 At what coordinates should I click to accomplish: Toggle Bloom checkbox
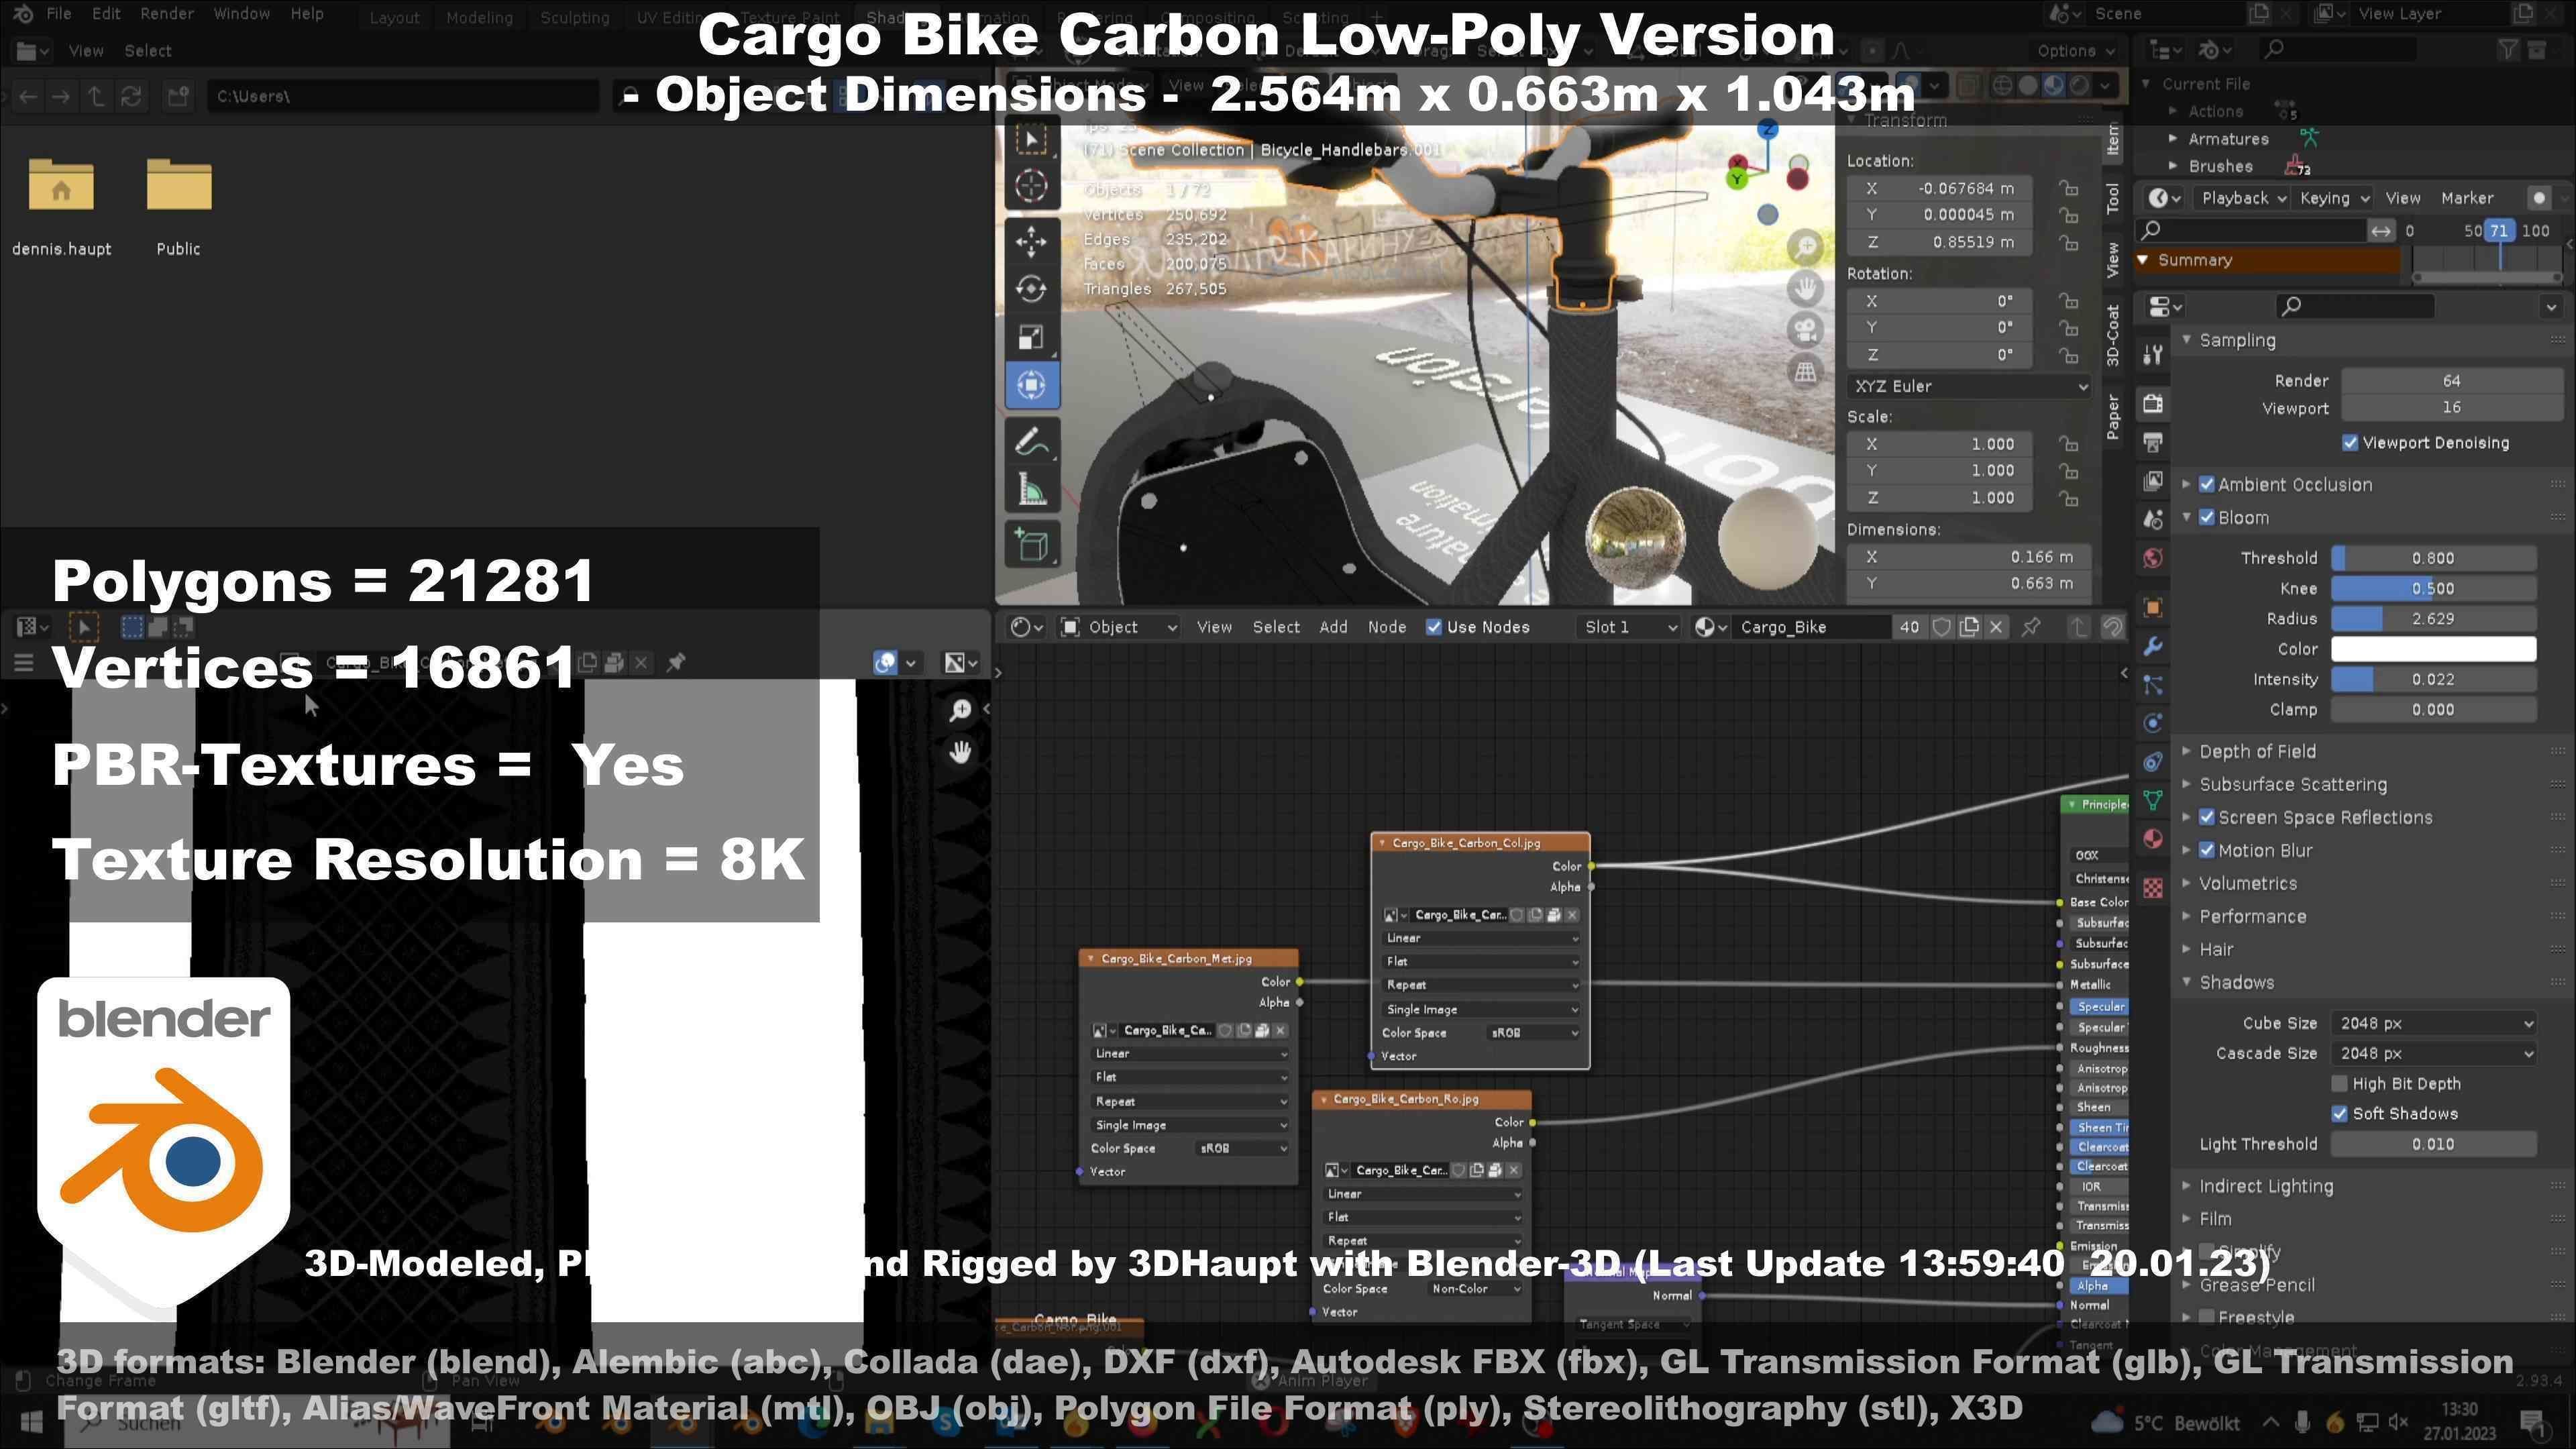(x=2207, y=517)
